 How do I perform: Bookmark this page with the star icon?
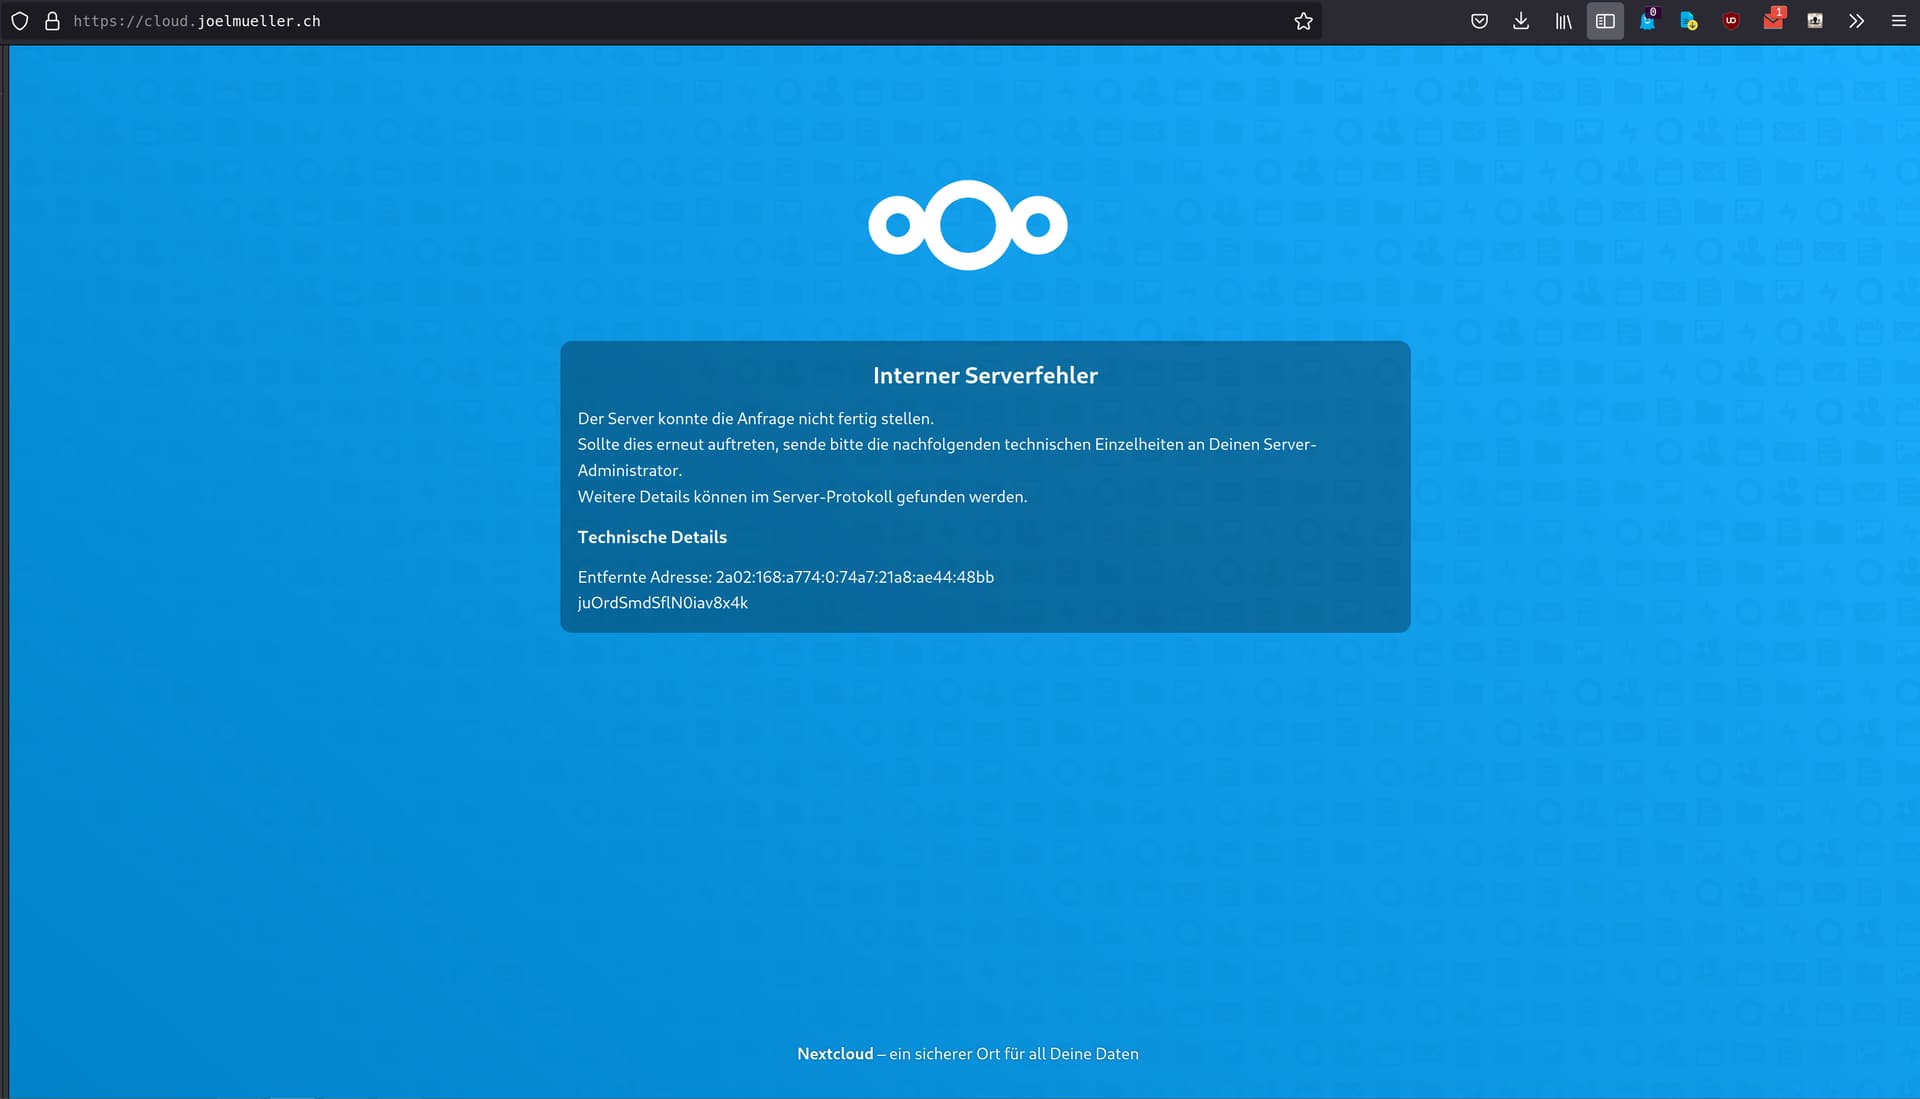pyautogui.click(x=1303, y=21)
